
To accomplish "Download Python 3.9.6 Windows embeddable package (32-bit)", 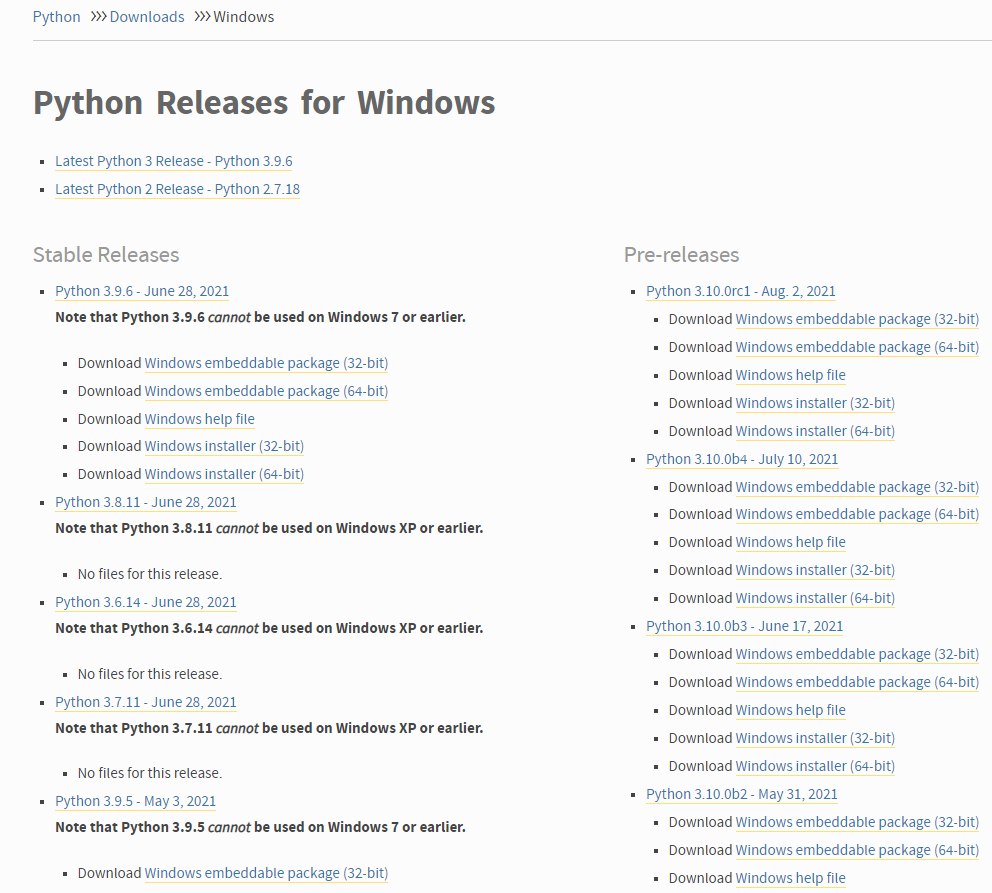I will (266, 363).
